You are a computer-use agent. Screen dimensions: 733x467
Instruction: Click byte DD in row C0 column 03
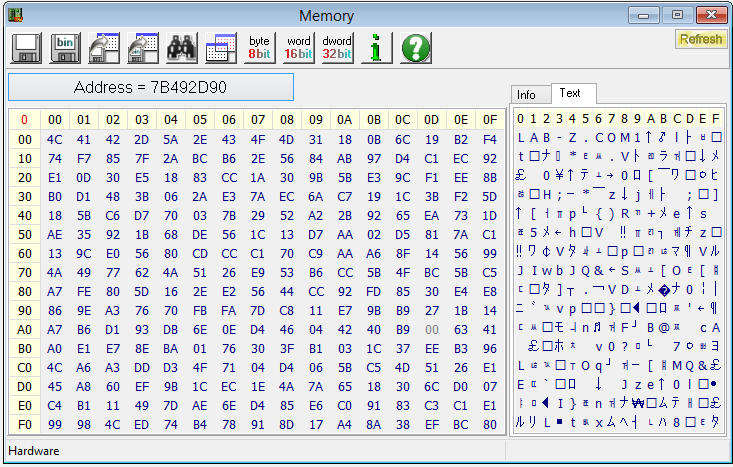tap(142, 367)
